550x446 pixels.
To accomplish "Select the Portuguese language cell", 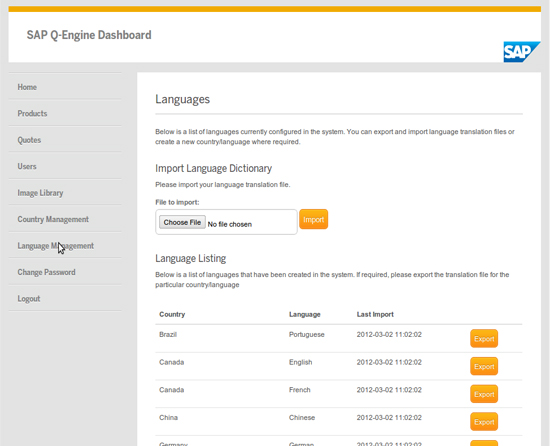I will 307,334.
